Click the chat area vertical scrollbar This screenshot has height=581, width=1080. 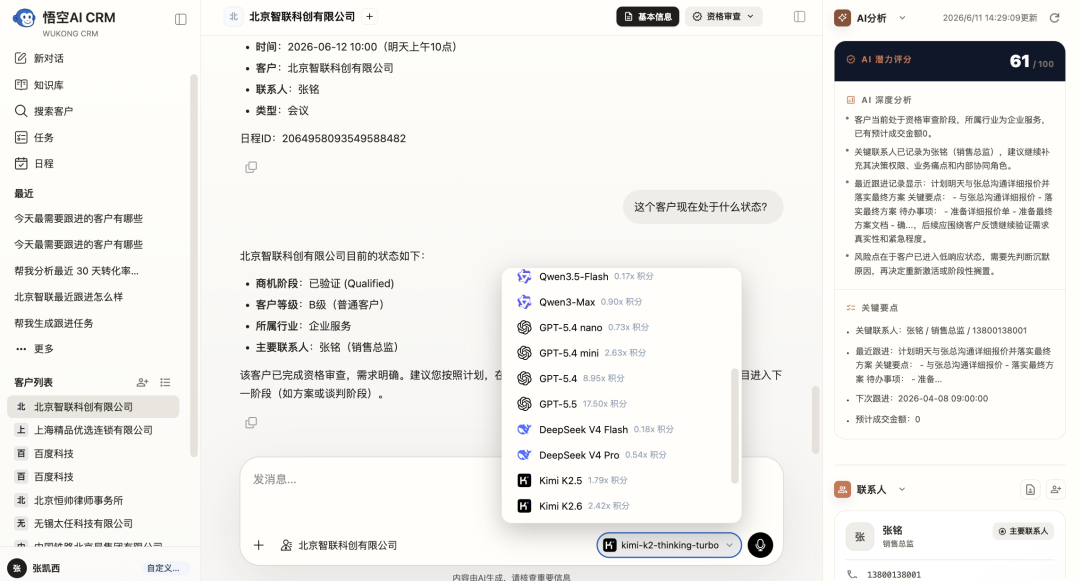[x=816, y=420]
